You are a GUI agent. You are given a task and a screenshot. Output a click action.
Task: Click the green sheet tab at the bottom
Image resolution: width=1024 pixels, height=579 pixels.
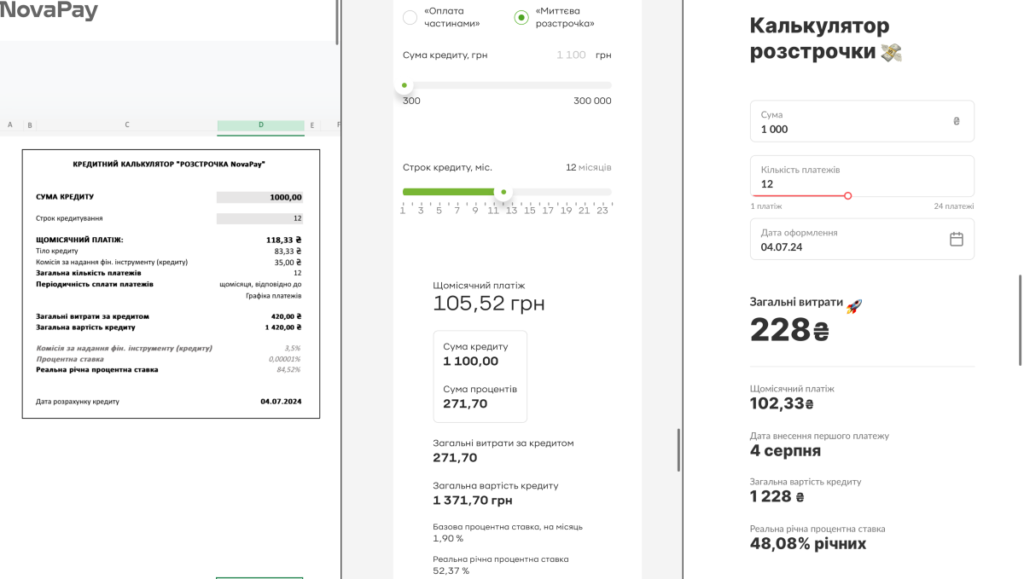coord(260,577)
